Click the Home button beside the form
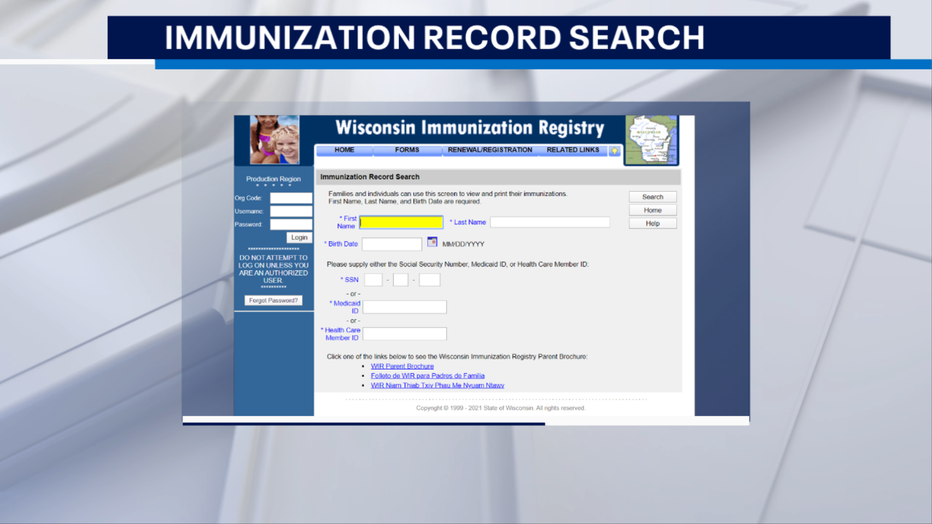Image resolution: width=932 pixels, height=524 pixels. pos(653,210)
